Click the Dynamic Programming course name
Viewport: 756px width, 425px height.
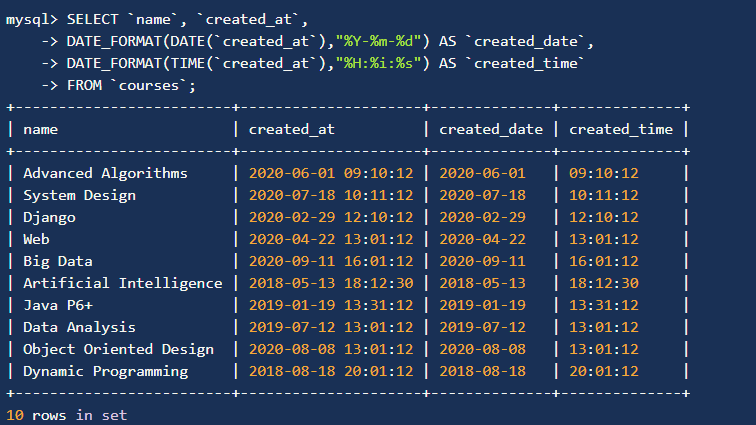pos(106,371)
